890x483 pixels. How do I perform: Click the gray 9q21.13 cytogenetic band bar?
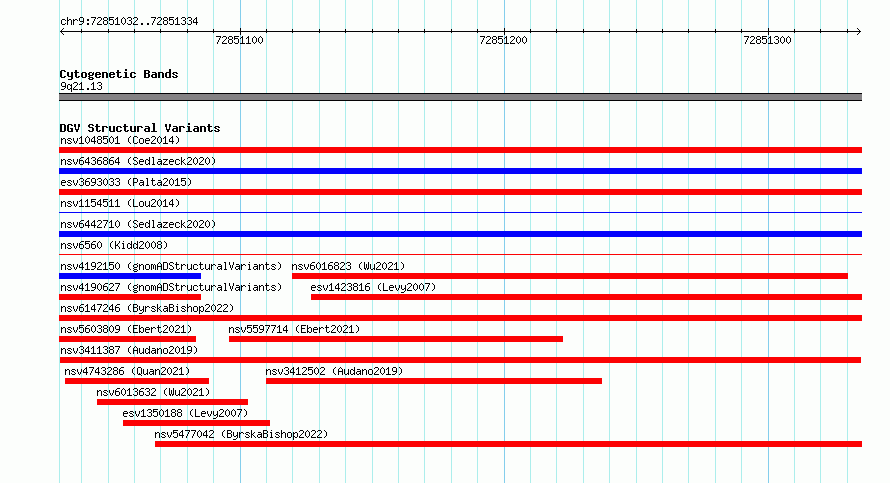(460, 97)
